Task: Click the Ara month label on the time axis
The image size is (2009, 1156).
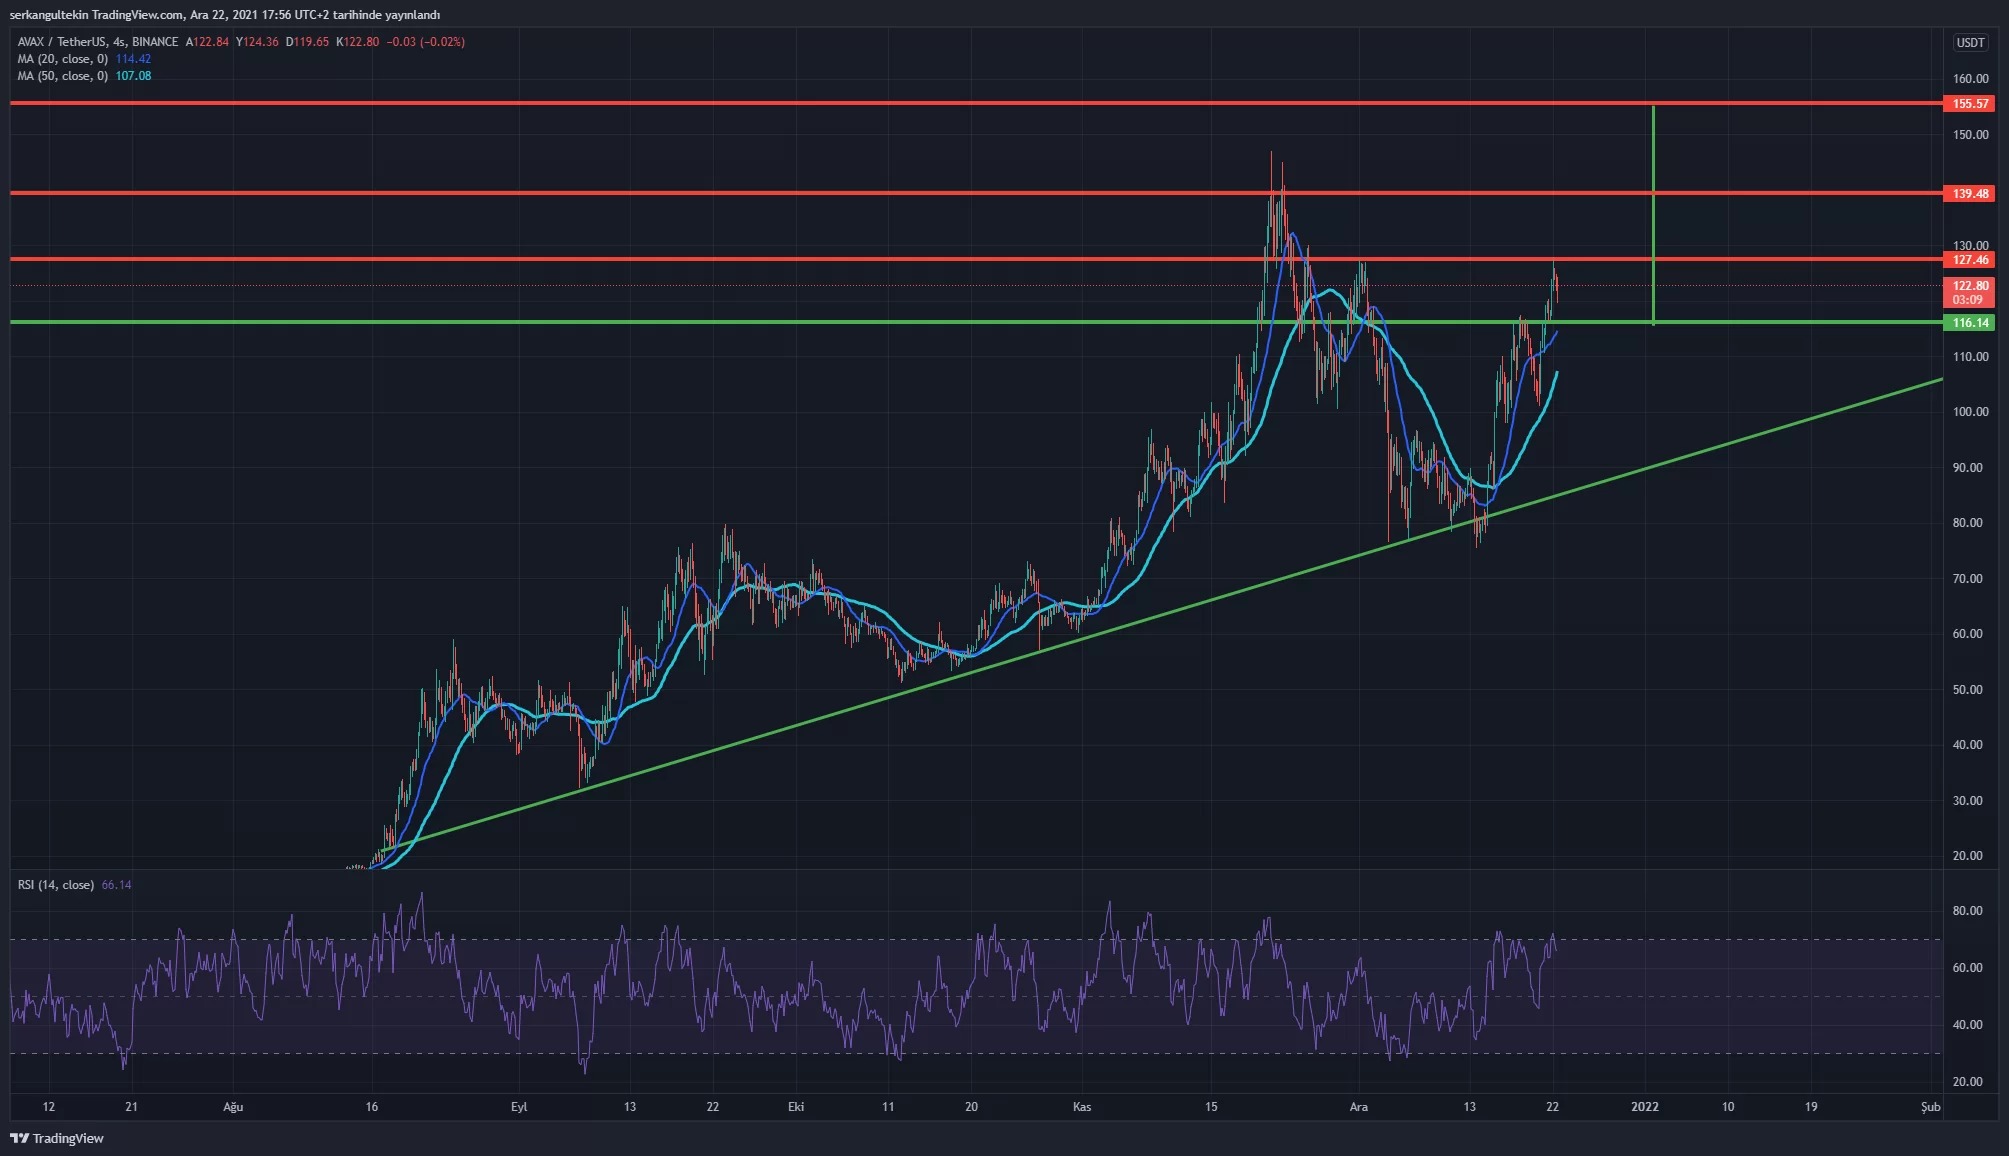Action: (1358, 1107)
